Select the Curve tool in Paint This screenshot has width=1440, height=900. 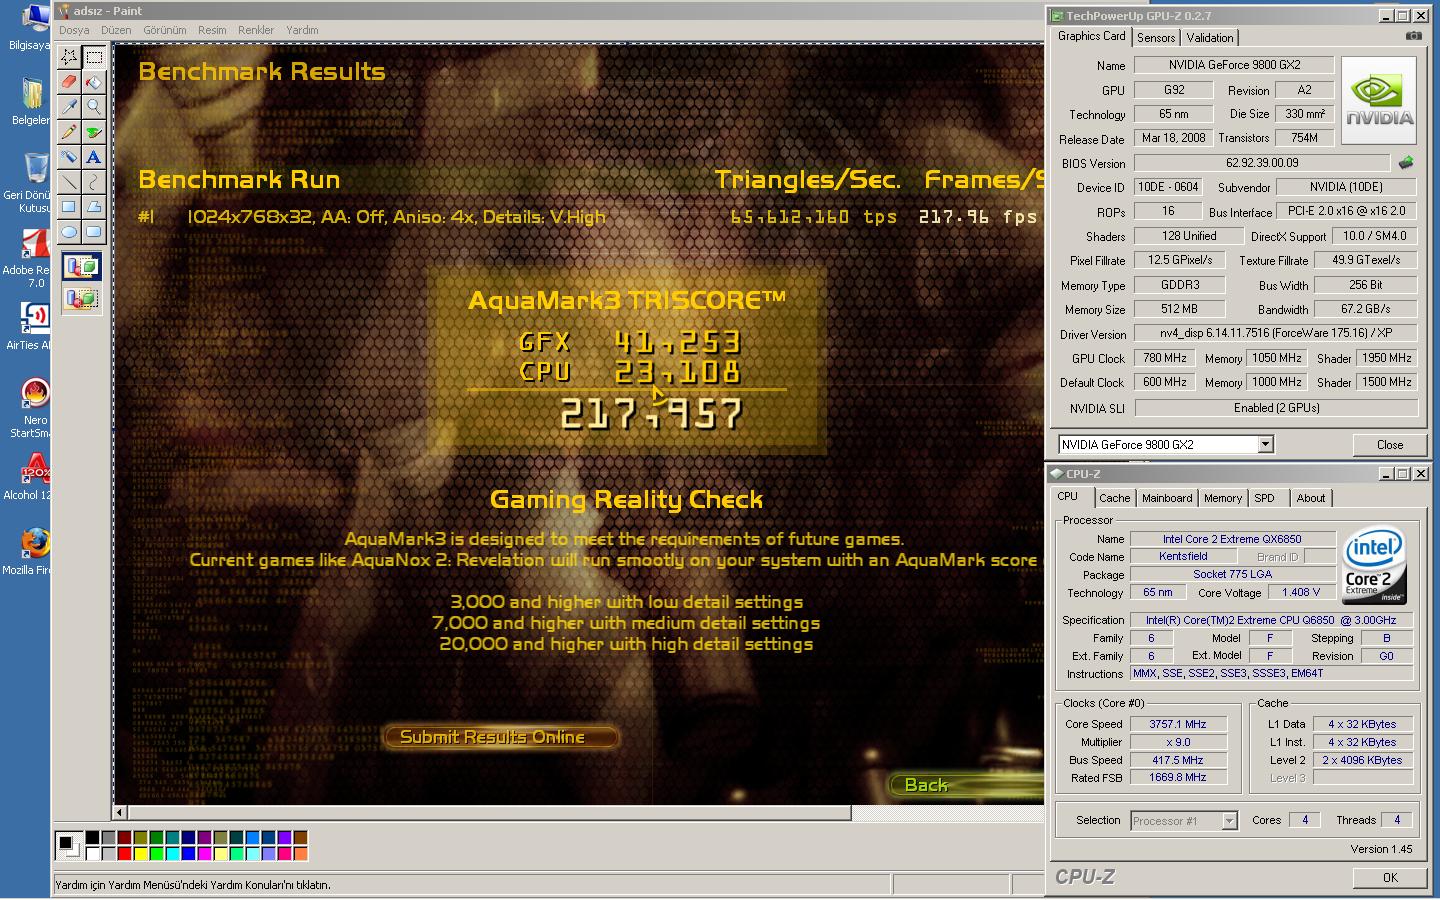click(94, 181)
